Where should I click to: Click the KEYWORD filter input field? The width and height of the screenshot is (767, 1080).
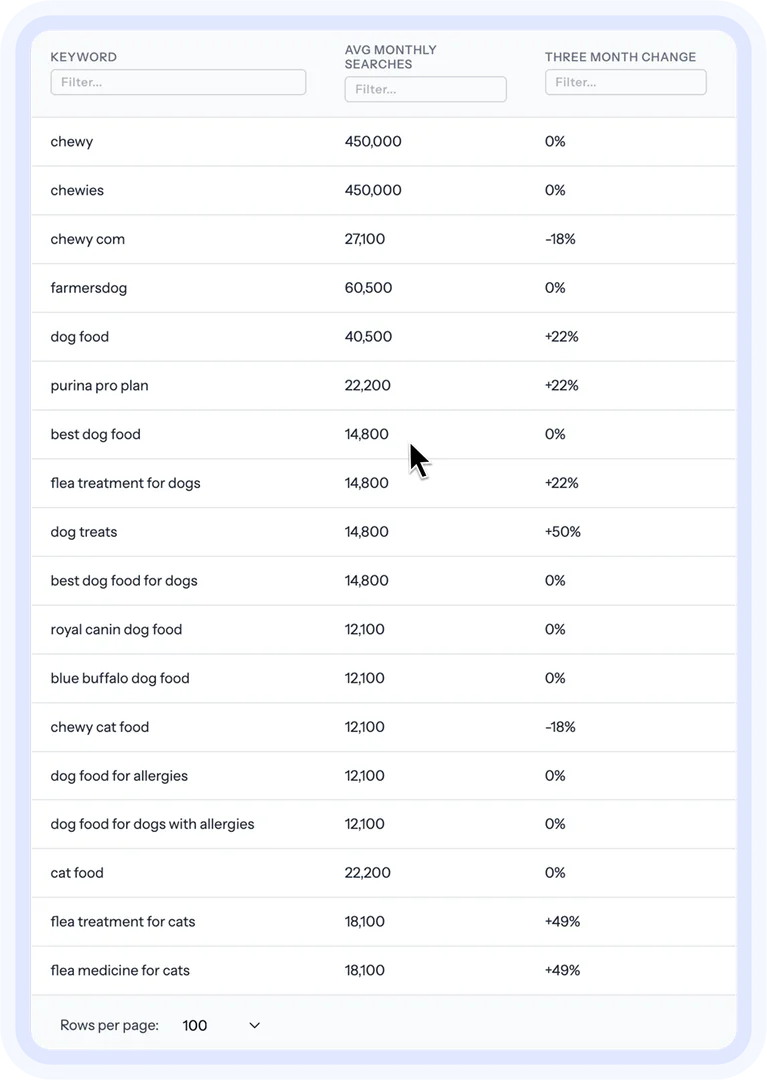[178, 82]
